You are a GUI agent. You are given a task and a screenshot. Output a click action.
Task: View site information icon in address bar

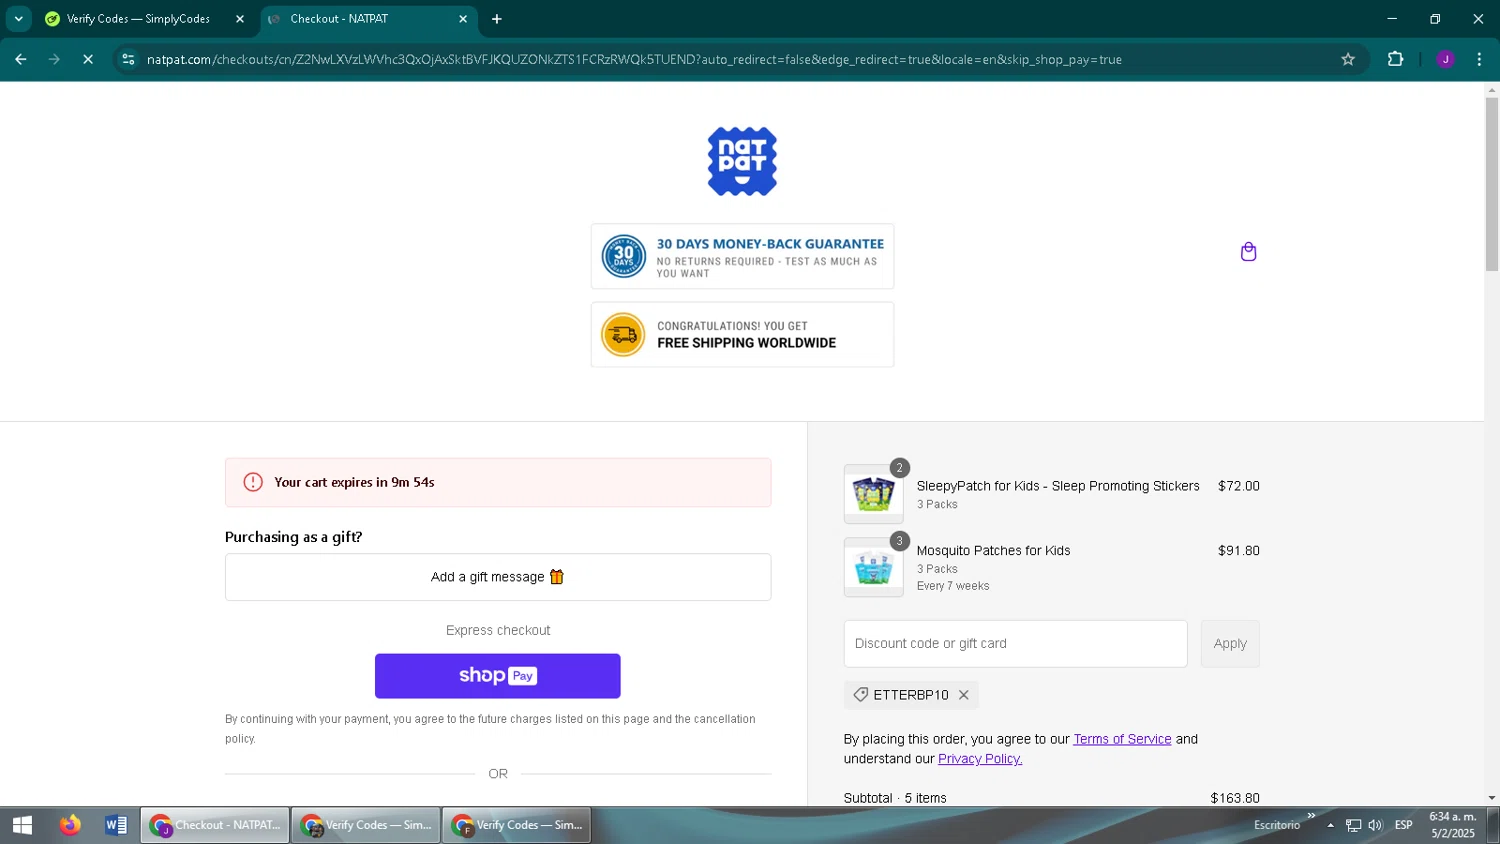click(128, 60)
